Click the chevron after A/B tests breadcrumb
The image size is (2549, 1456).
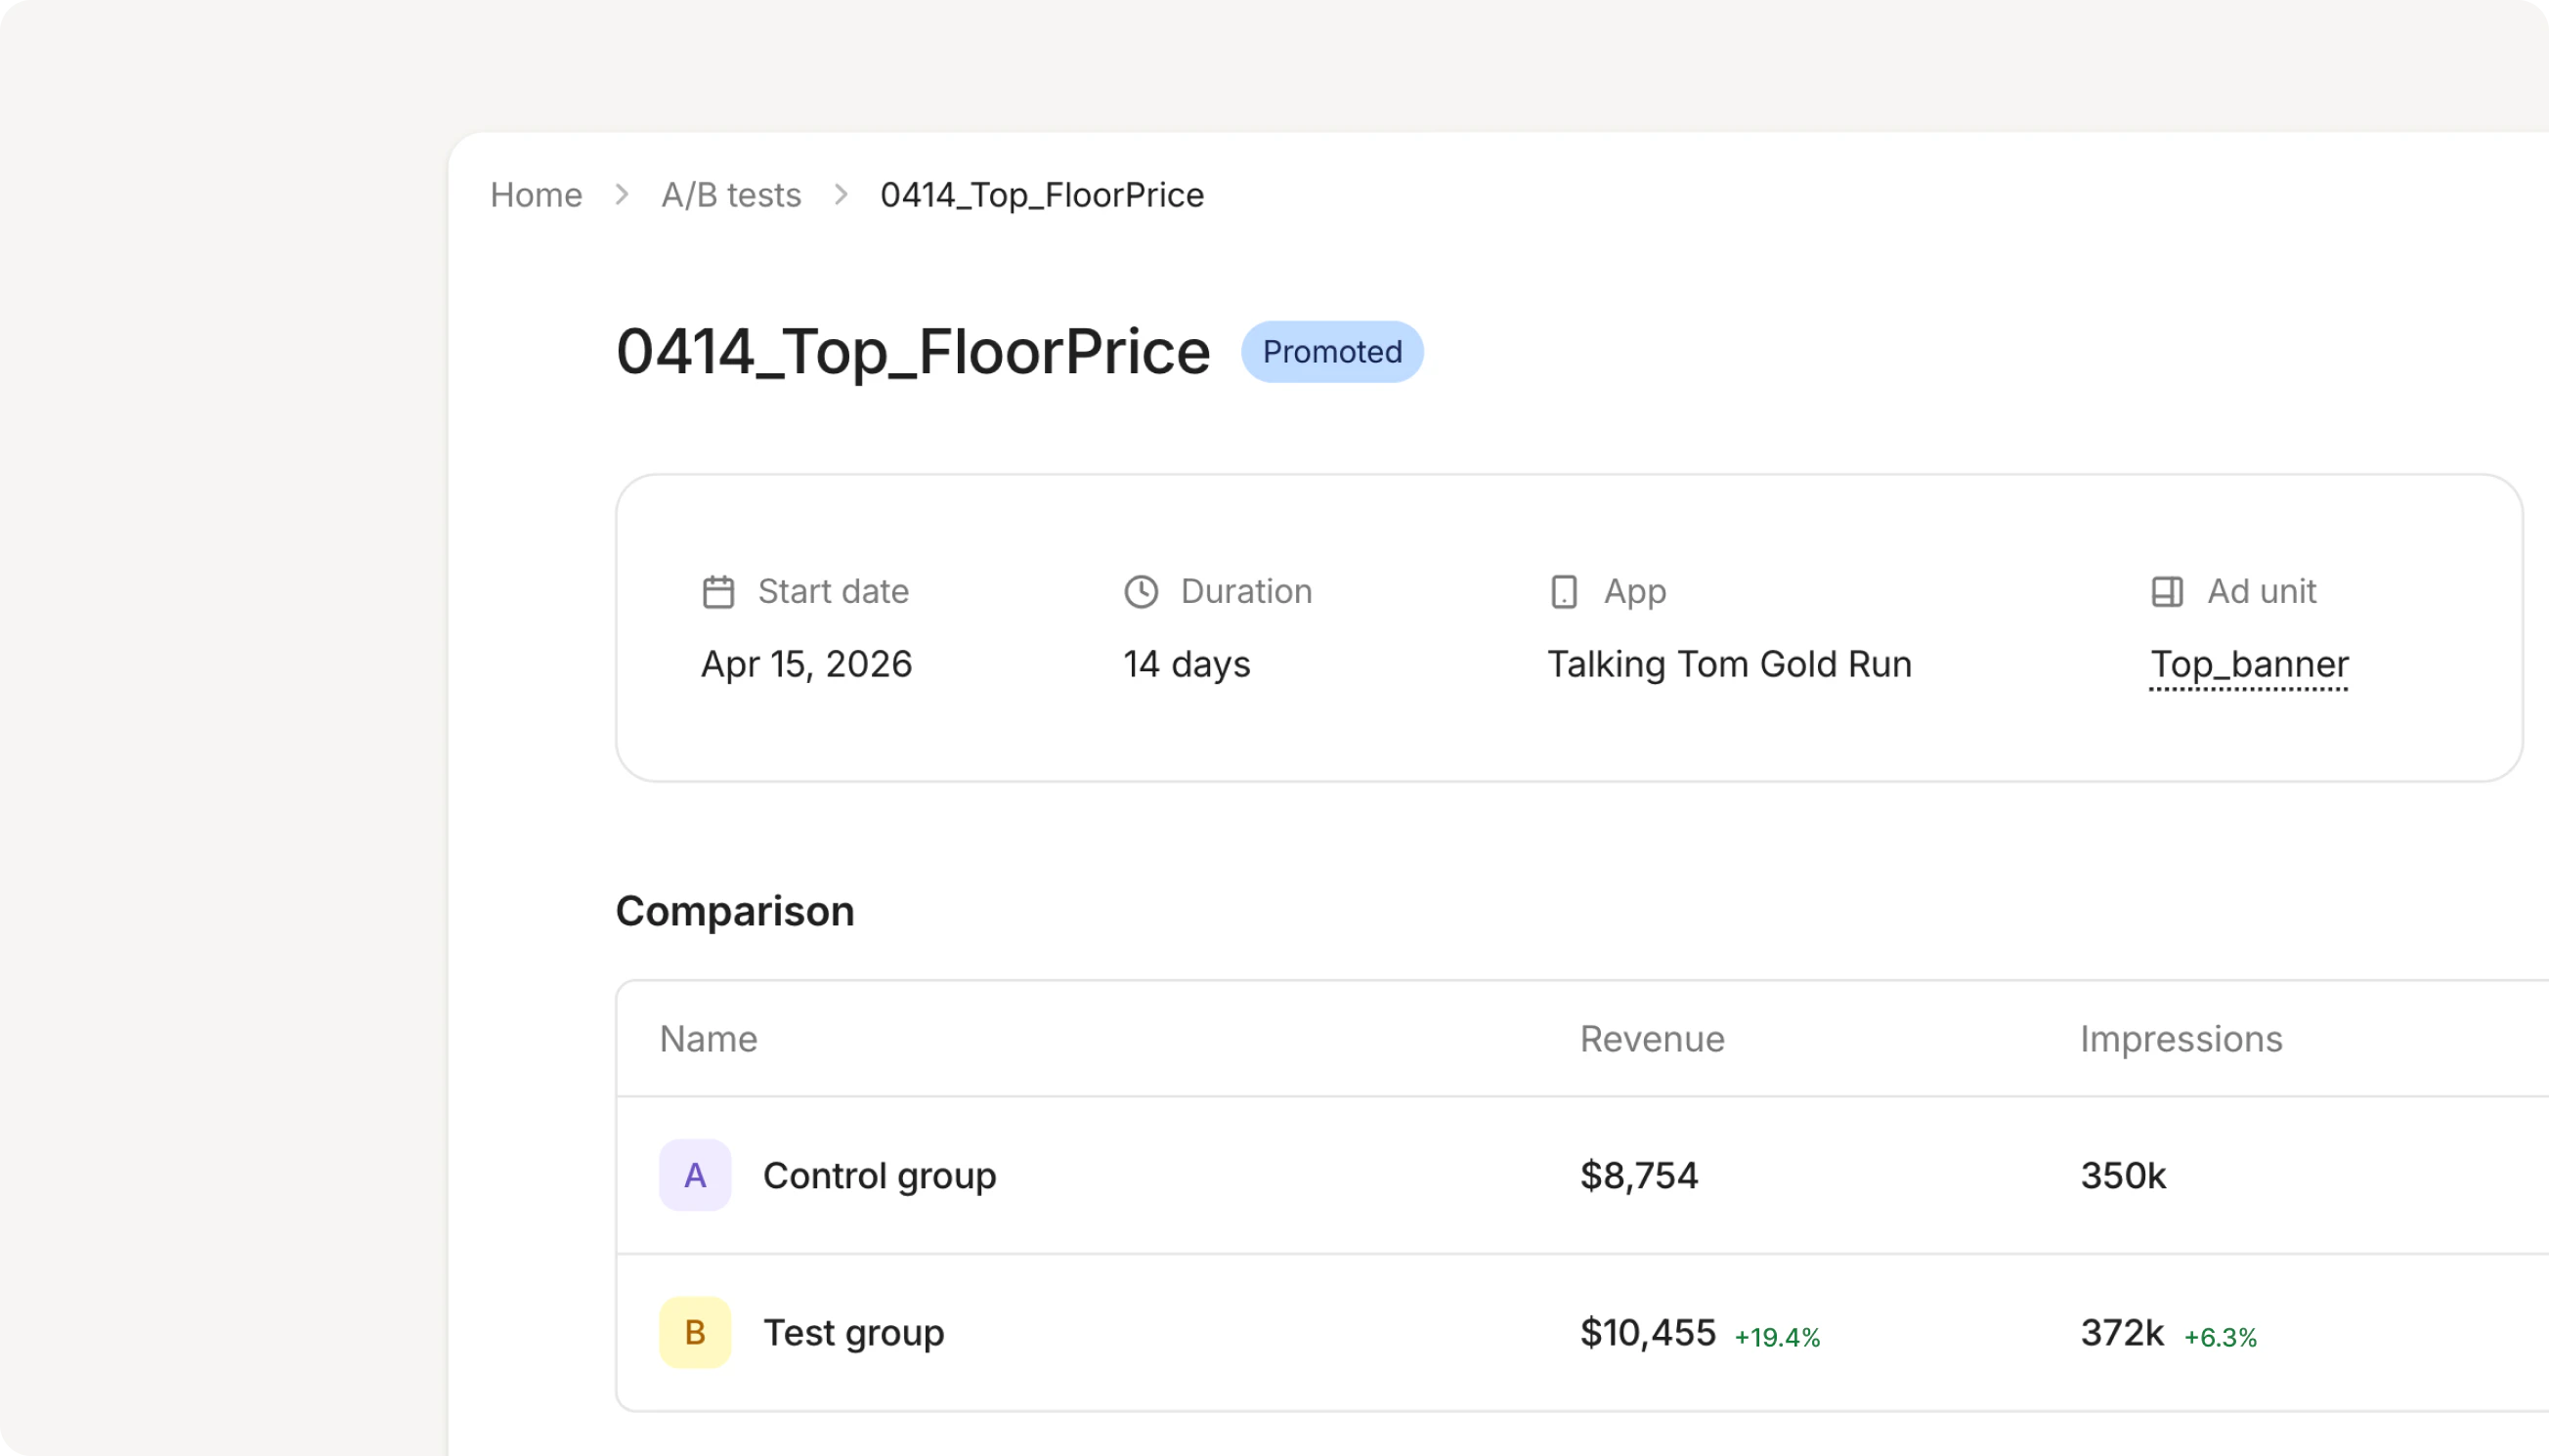click(x=841, y=194)
